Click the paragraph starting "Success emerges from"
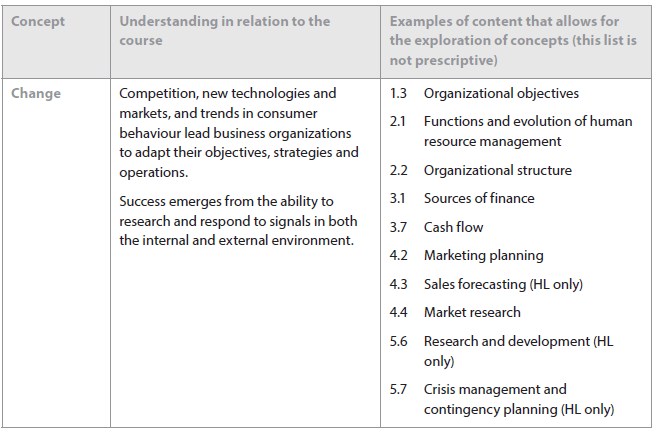The image size is (653, 429). [x=238, y=221]
